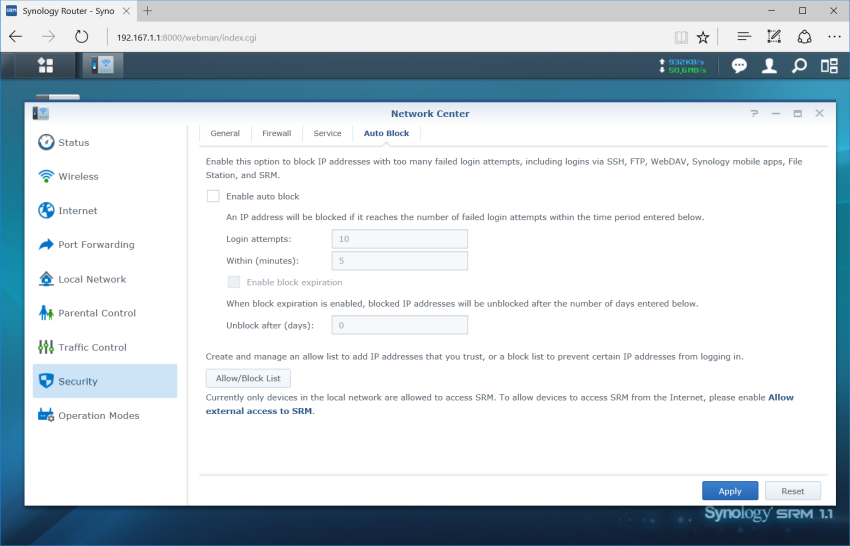Click the Internet globe icon
Viewport: 850px width, 546px height.
(46, 210)
